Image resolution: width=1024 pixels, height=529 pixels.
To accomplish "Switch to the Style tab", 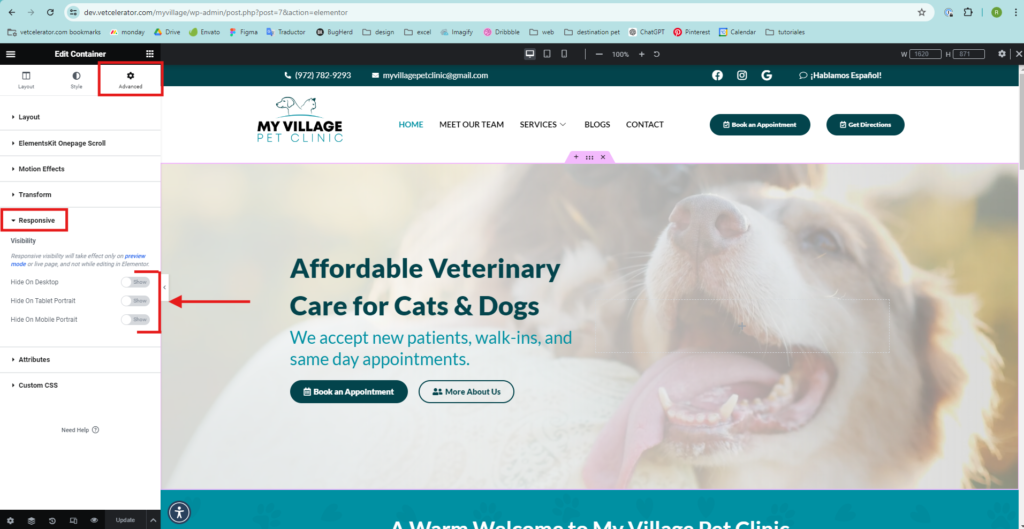I will [76, 80].
